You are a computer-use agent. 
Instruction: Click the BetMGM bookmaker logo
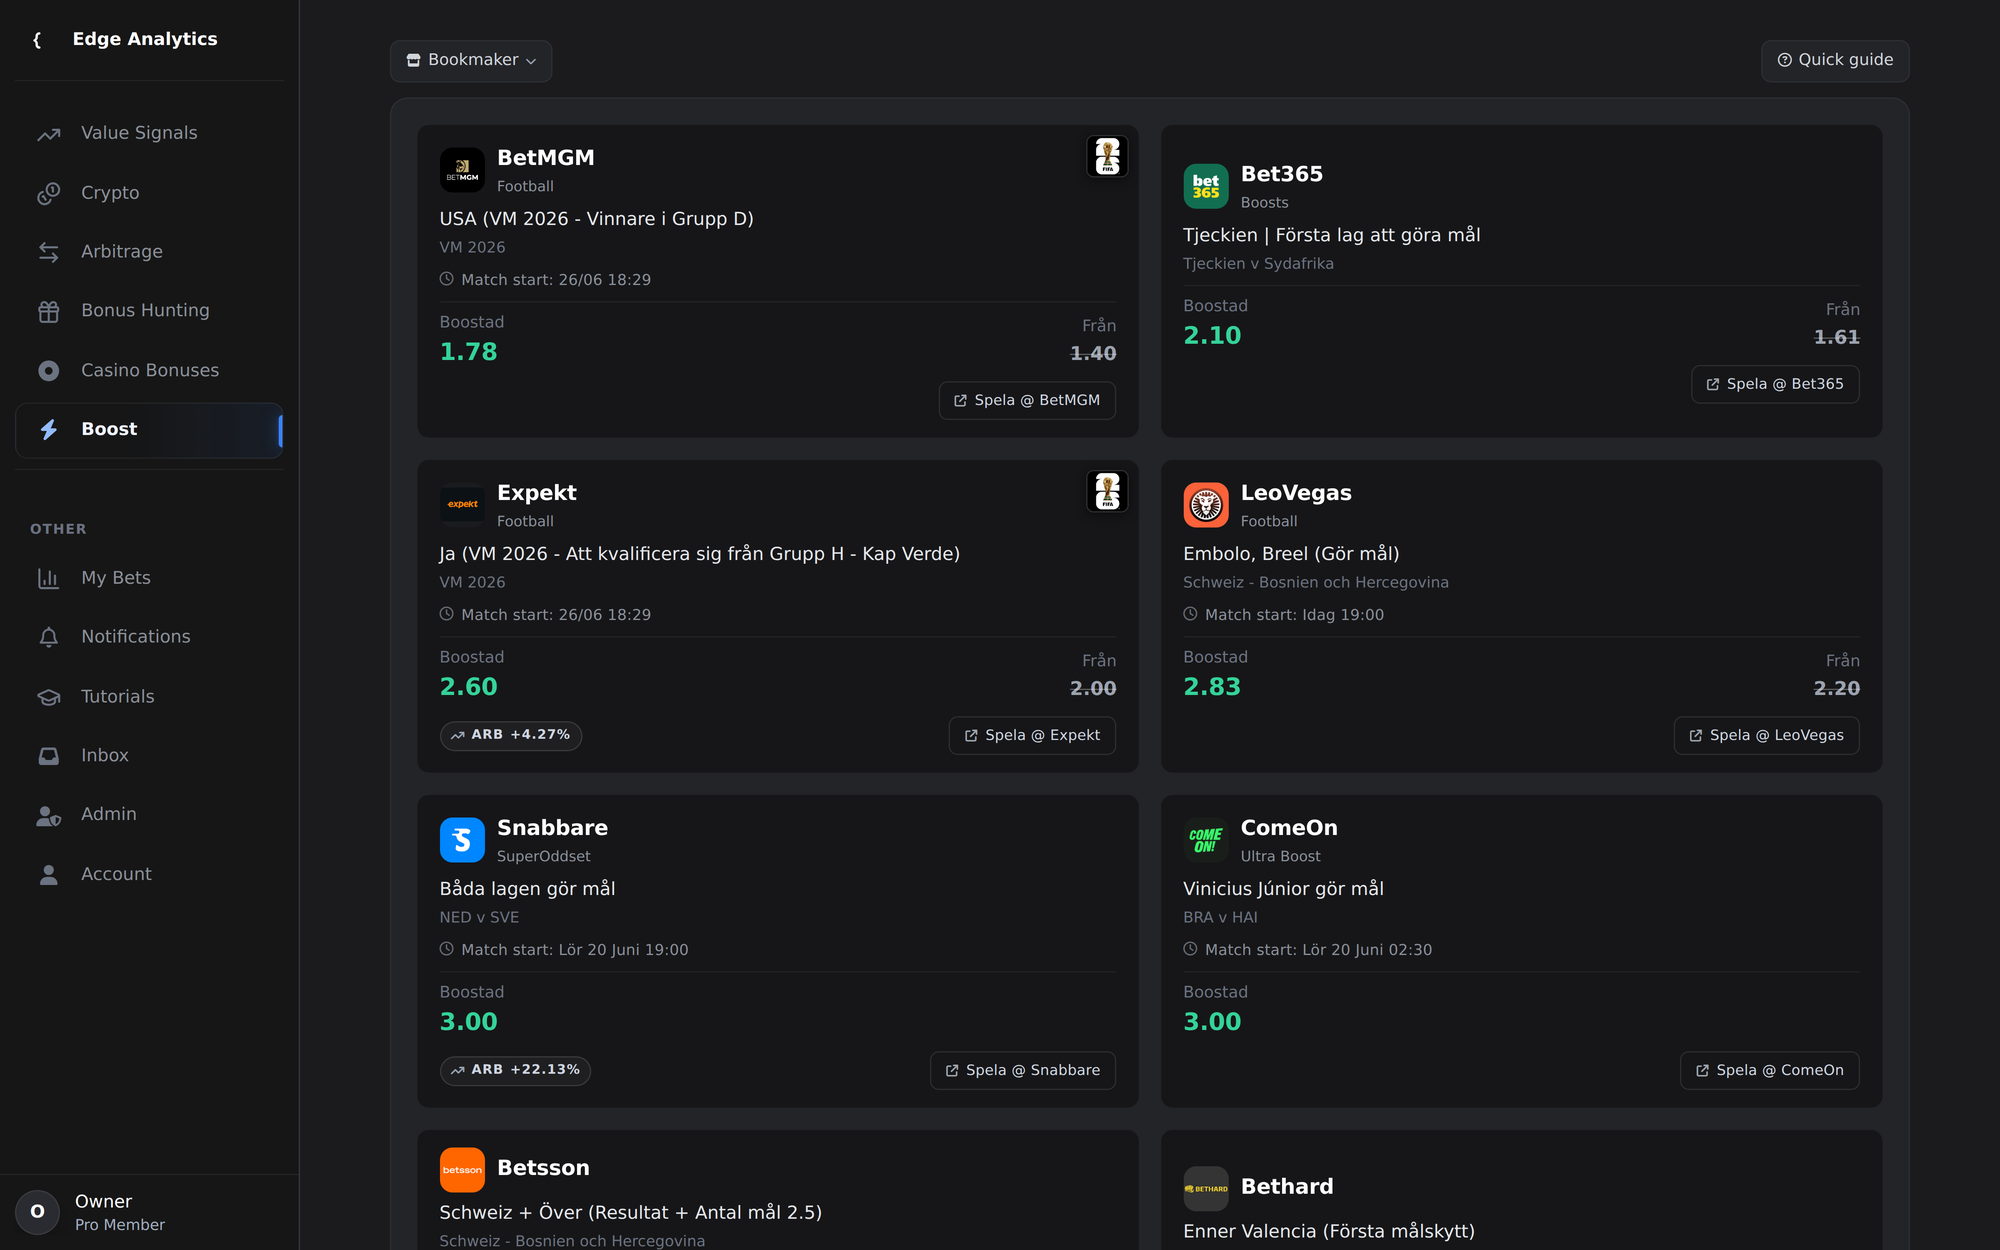click(x=462, y=170)
